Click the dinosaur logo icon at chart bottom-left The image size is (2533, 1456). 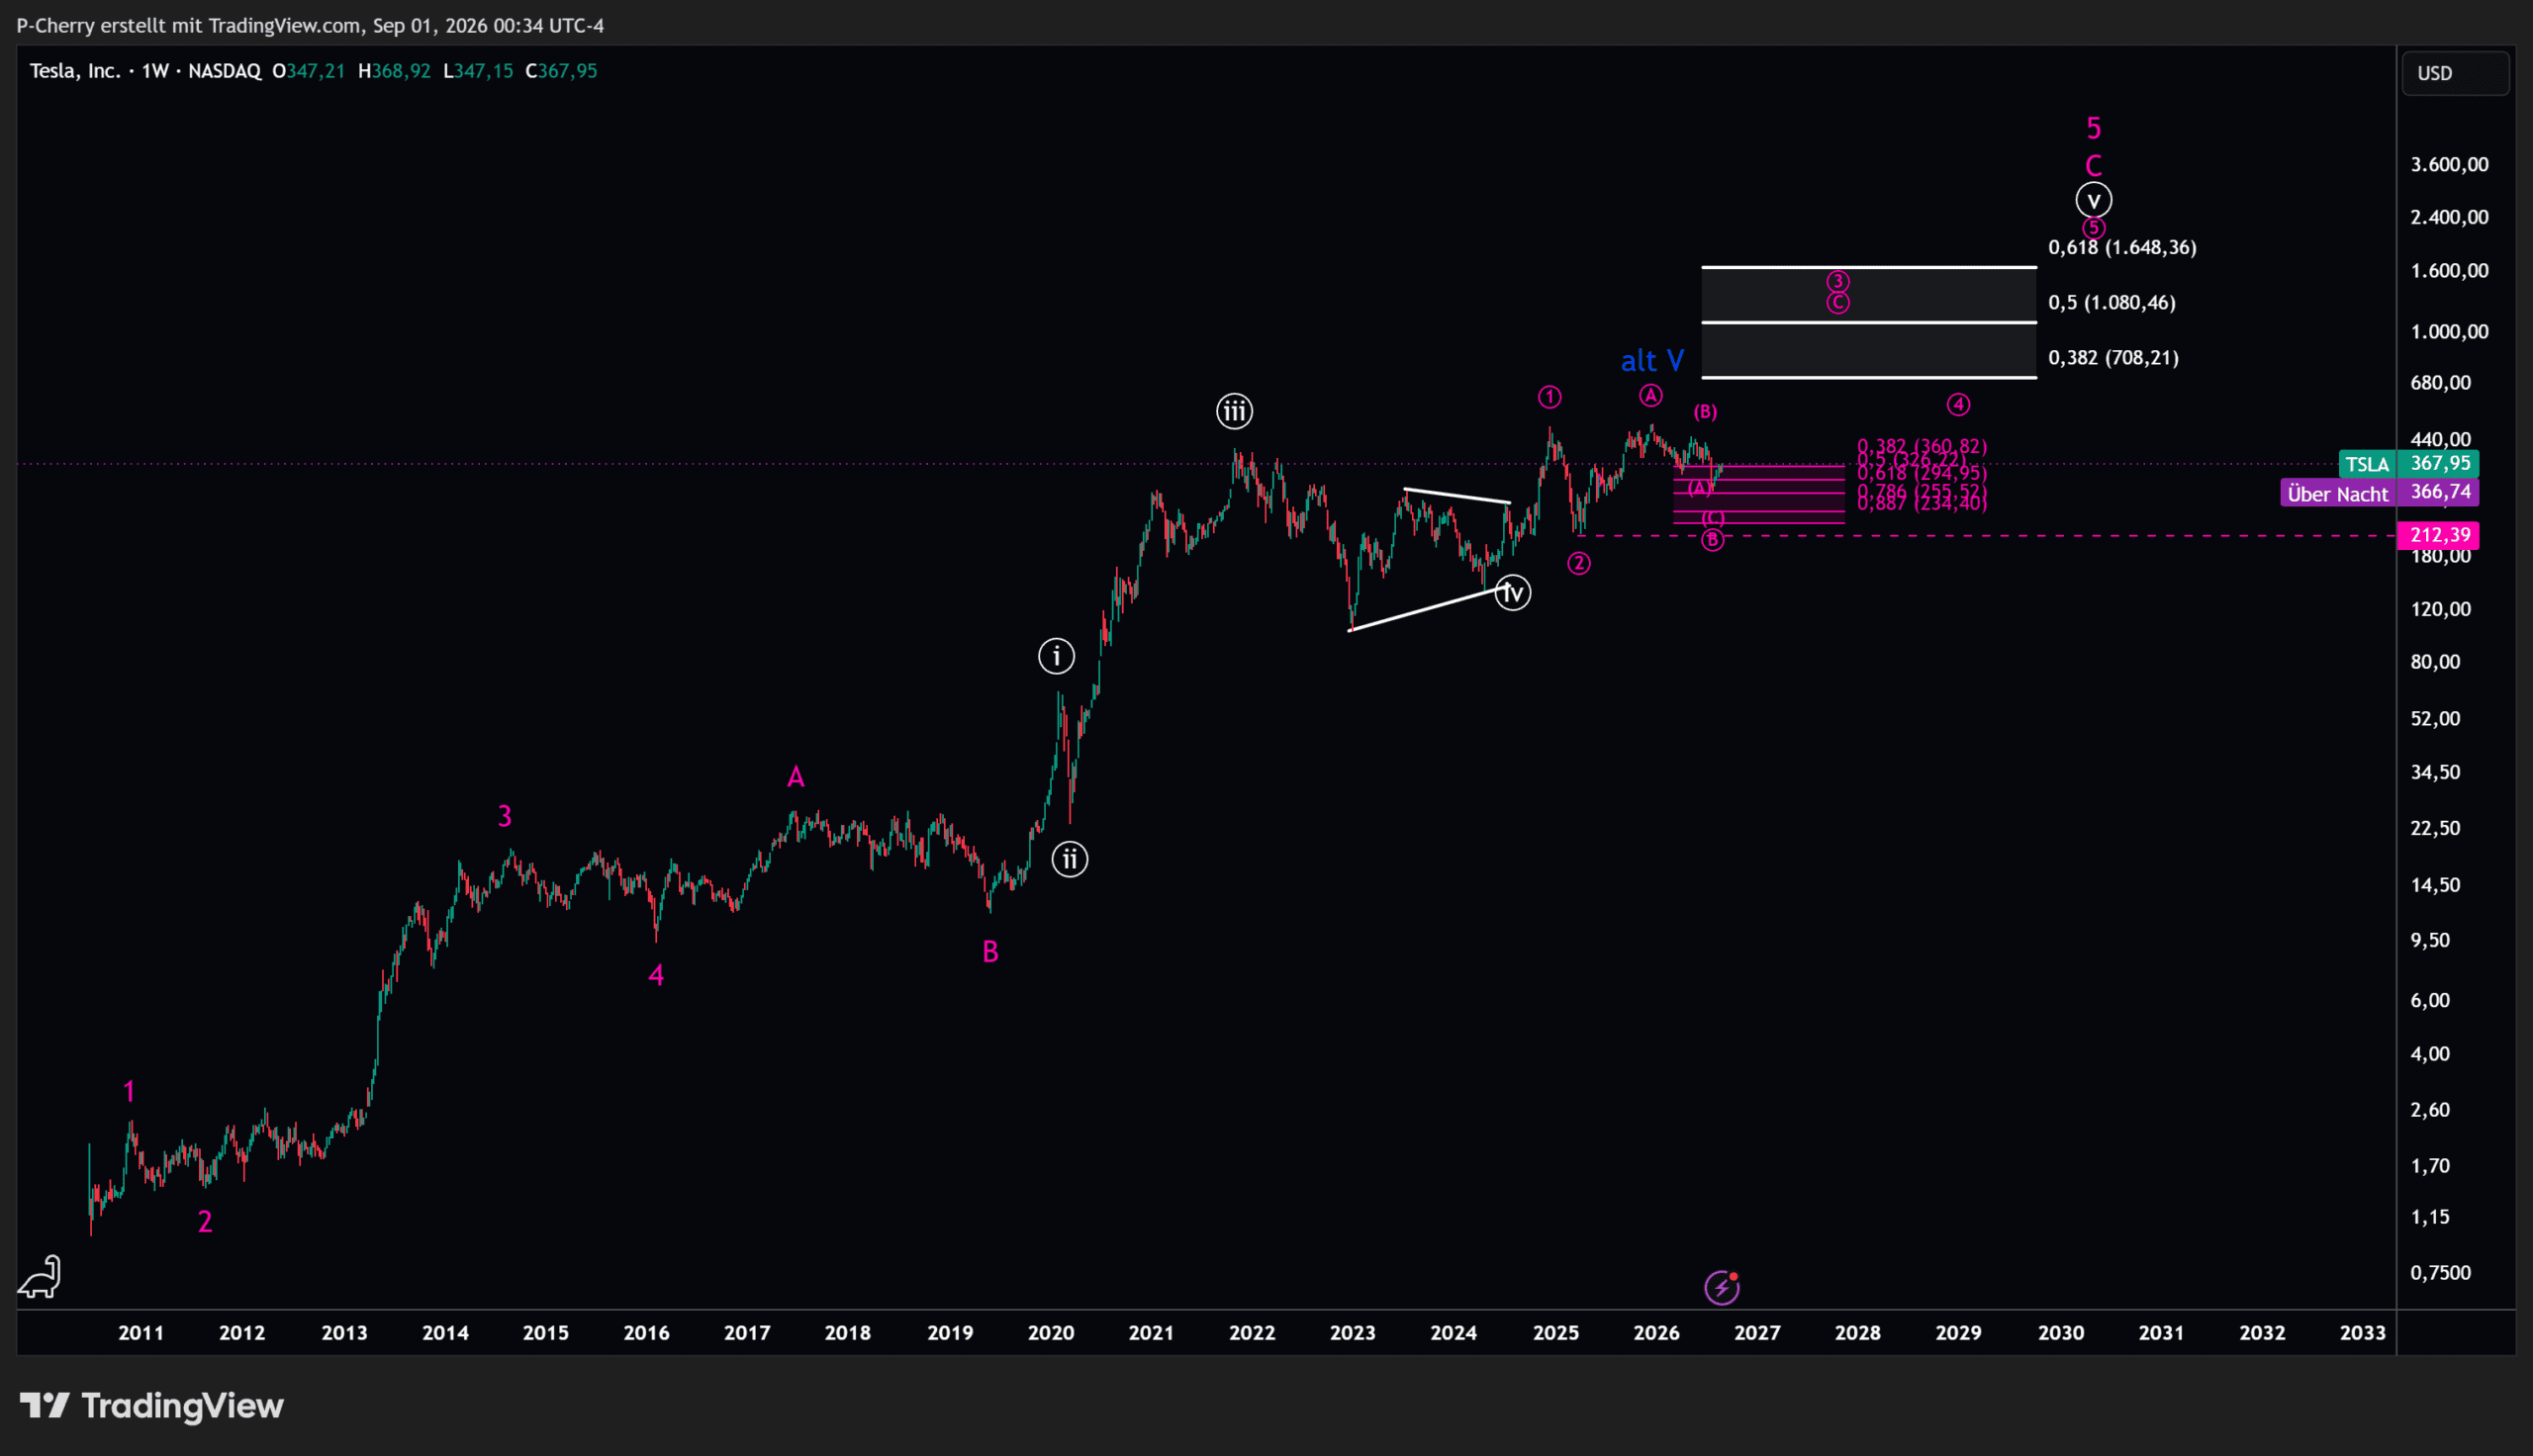pos(40,1277)
